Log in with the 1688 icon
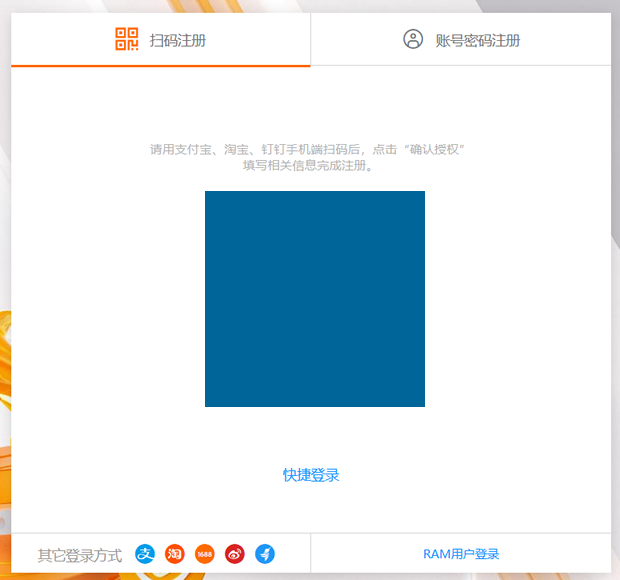The image size is (620, 580). pyautogui.click(x=205, y=554)
